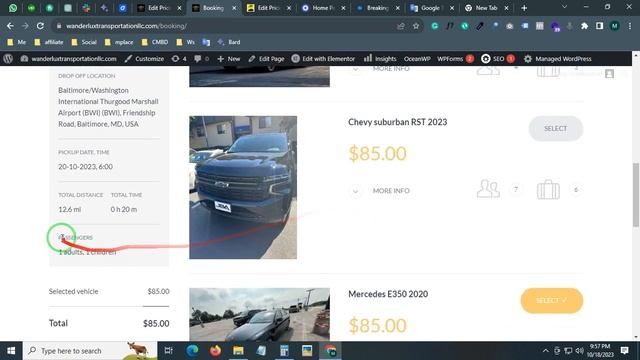Image resolution: width=640 pixels, height=360 pixels.
Task: Switch to the New Tab tab
Action: [x=486, y=8]
